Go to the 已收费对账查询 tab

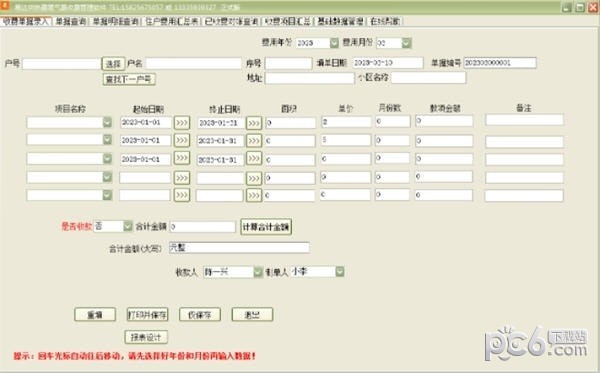pyautogui.click(x=231, y=21)
